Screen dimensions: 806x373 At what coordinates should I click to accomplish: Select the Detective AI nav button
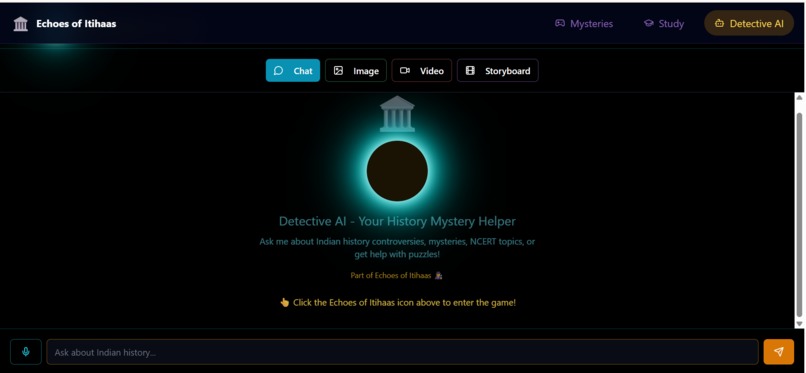pos(749,24)
